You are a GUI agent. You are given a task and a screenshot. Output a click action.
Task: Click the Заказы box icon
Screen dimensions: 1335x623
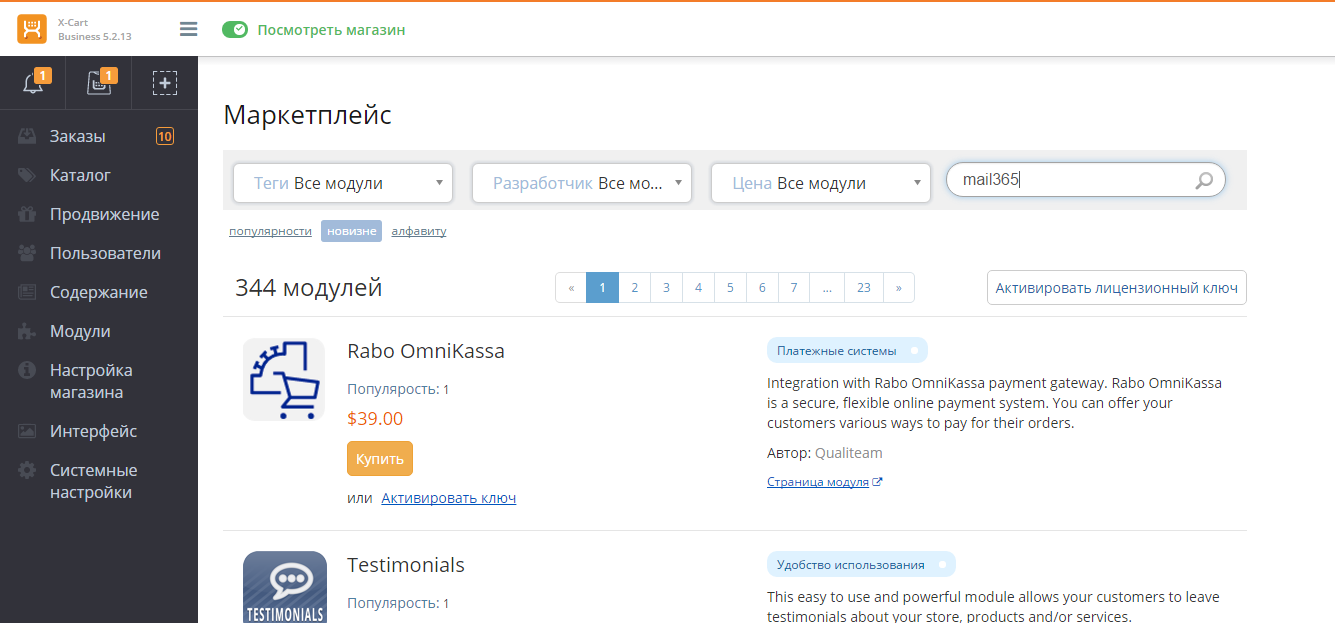(27, 136)
